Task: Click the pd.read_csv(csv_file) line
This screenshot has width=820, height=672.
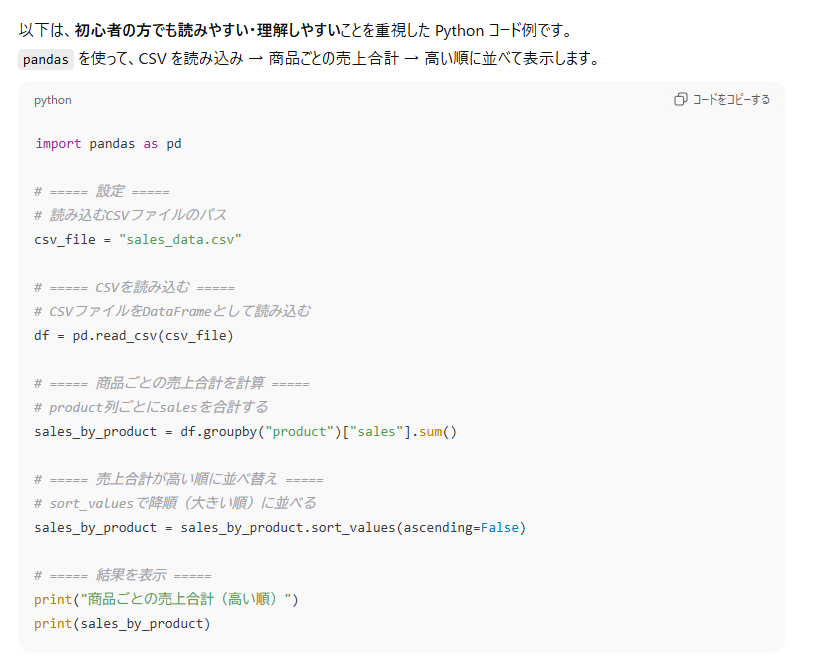Action: click(133, 335)
